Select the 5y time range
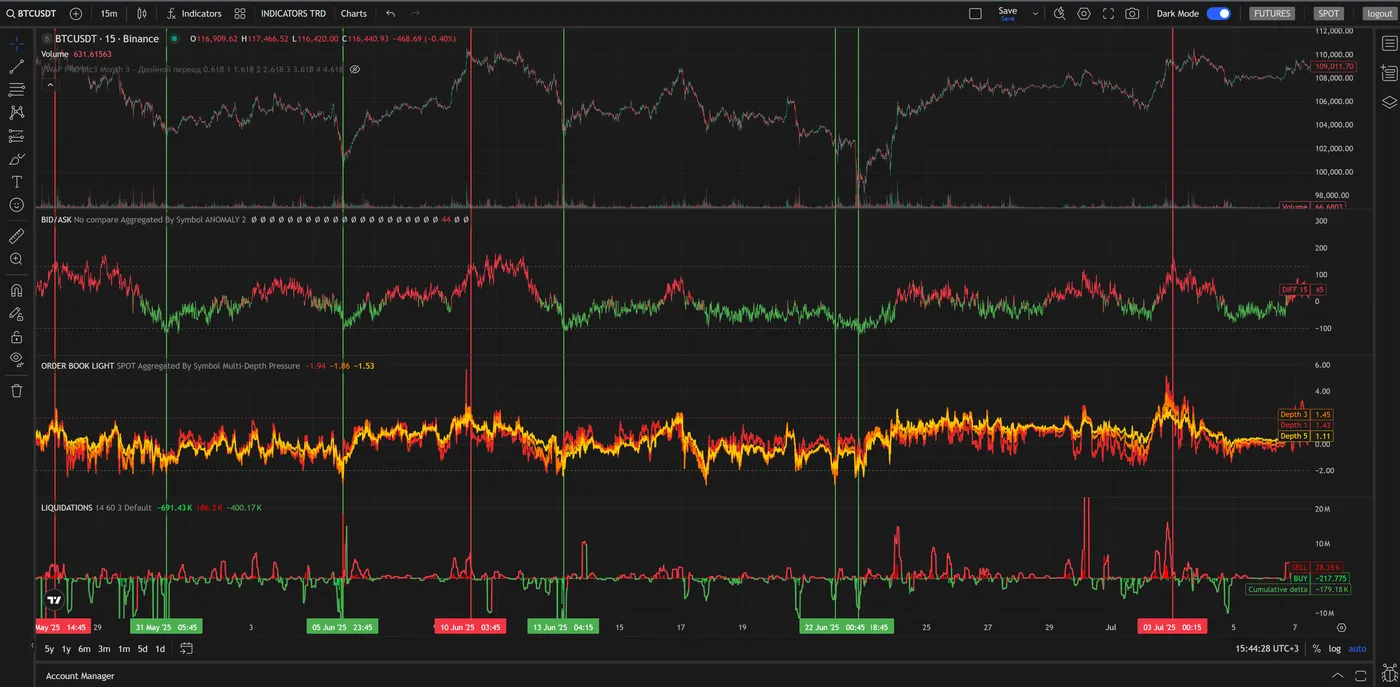The height and width of the screenshot is (687, 1400). pyautogui.click(x=50, y=649)
